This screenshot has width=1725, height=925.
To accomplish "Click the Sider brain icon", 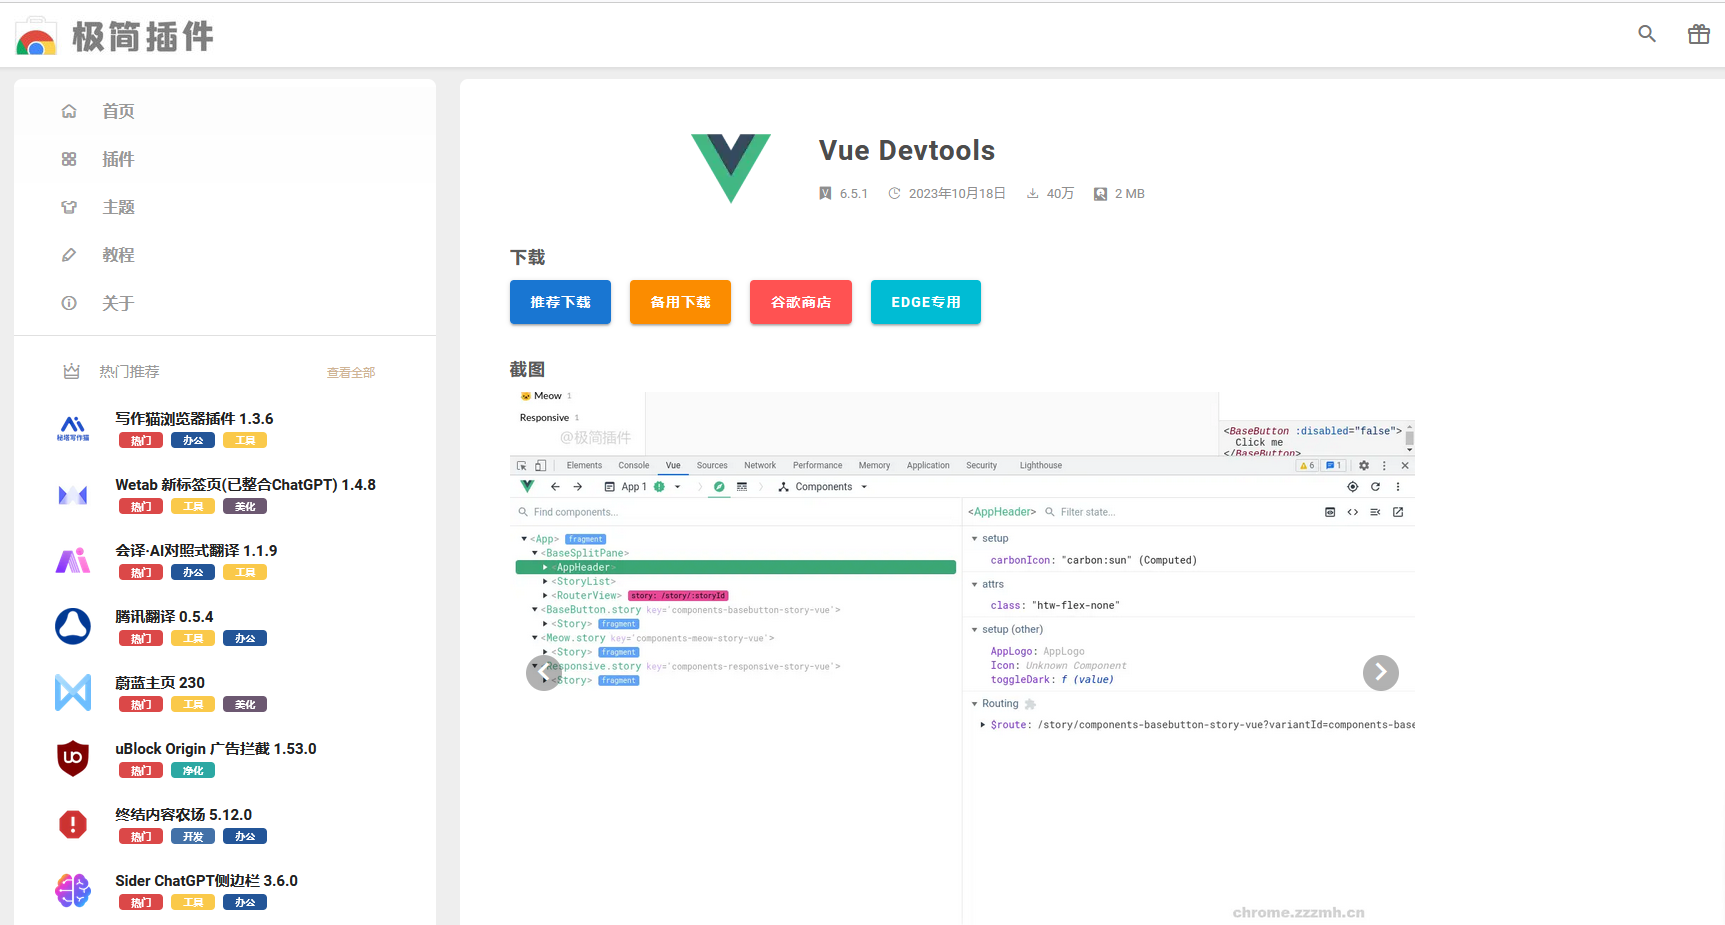I will click(x=73, y=891).
